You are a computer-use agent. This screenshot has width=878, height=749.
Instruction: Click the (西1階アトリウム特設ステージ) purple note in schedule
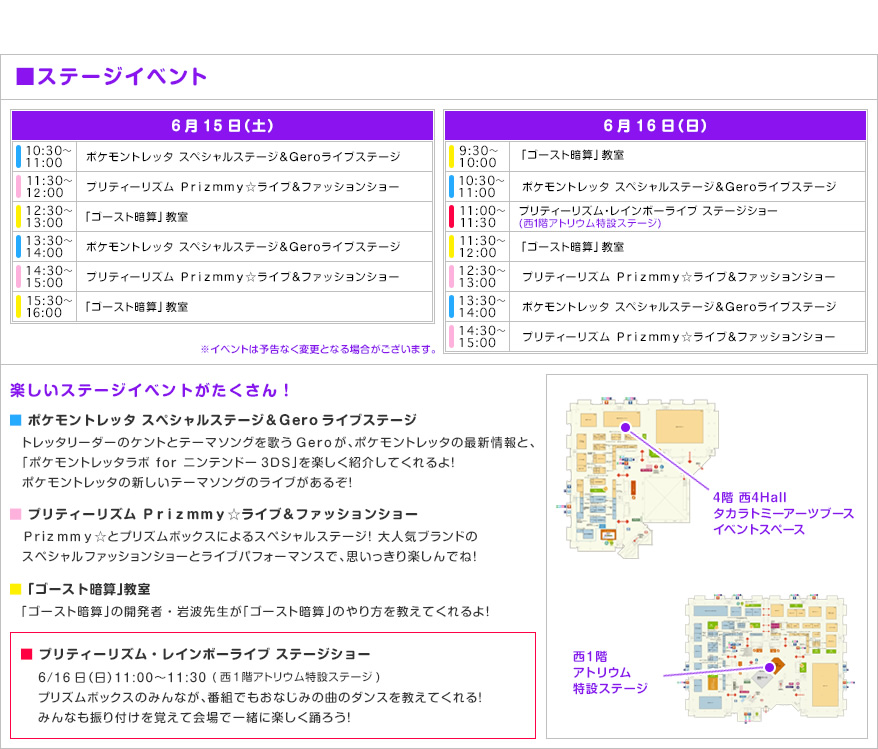590,224
